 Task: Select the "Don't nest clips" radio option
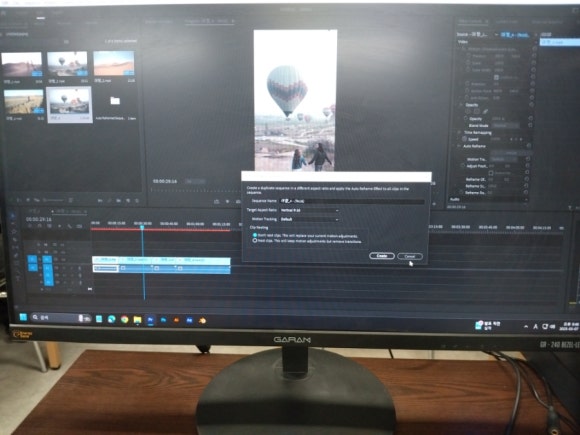tap(254, 235)
